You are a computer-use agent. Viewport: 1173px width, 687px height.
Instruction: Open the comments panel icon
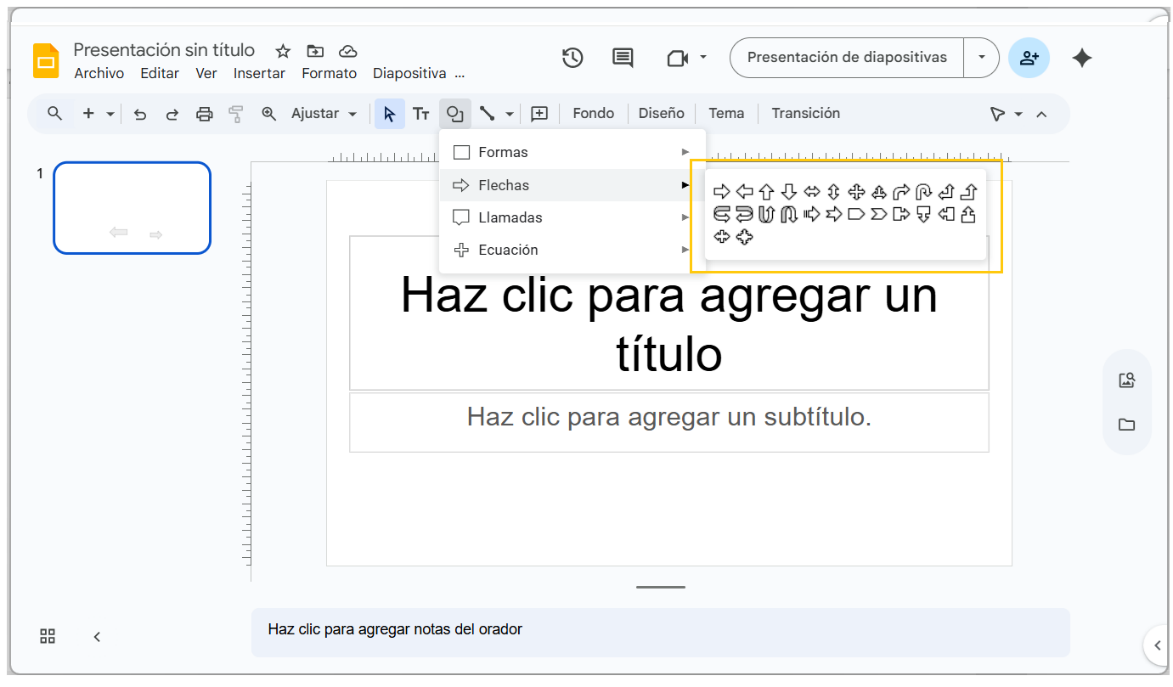[x=623, y=58]
